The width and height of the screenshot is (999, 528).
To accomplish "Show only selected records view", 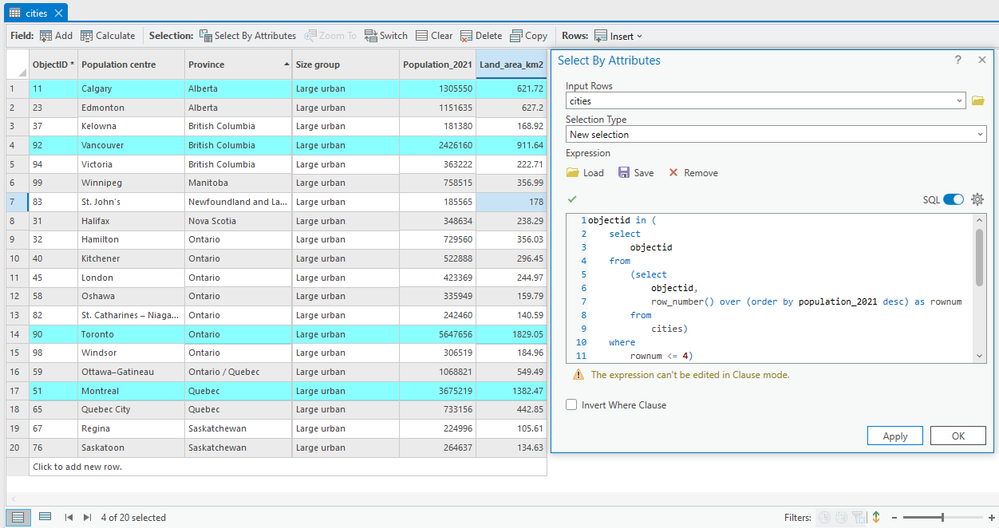I will point(44,517).
